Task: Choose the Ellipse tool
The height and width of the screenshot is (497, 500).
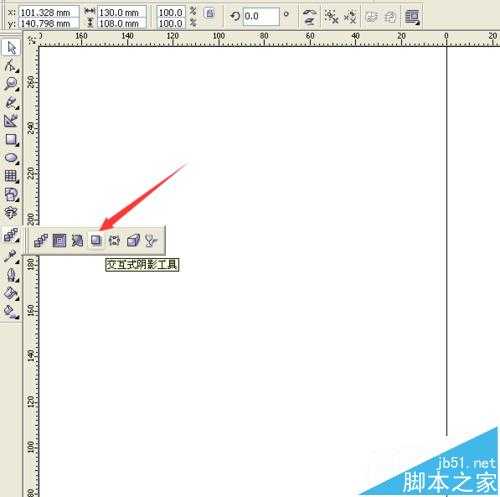Action: (x=11, y=158)
